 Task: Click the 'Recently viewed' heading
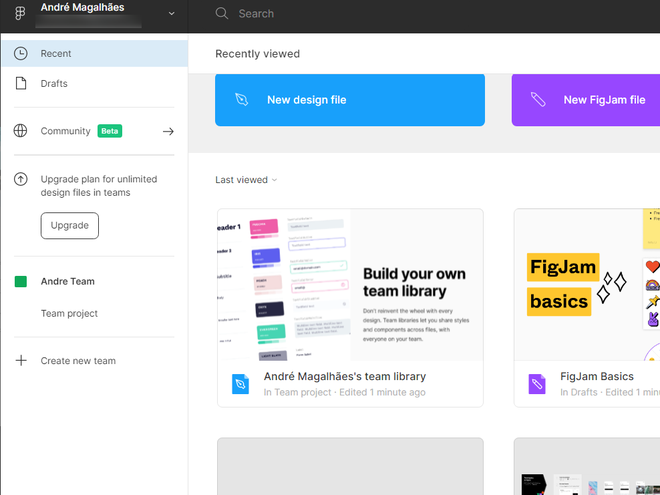pyautogui.click(x=258, y=54)
